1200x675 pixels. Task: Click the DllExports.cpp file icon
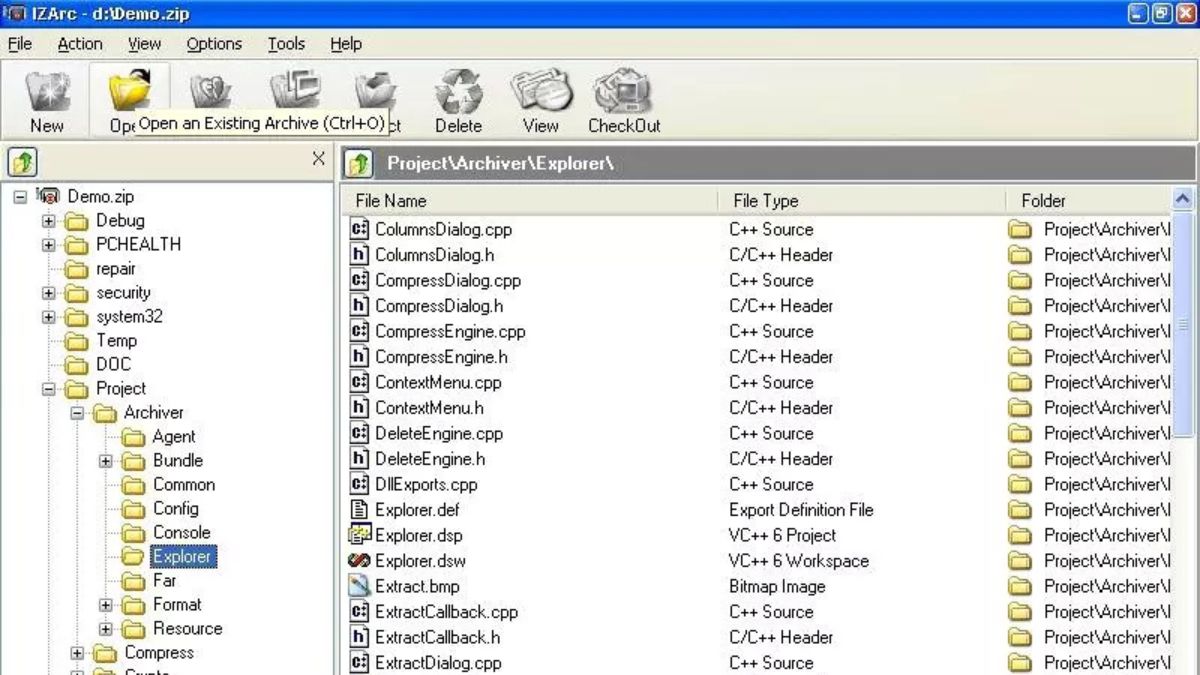[359, 484]
